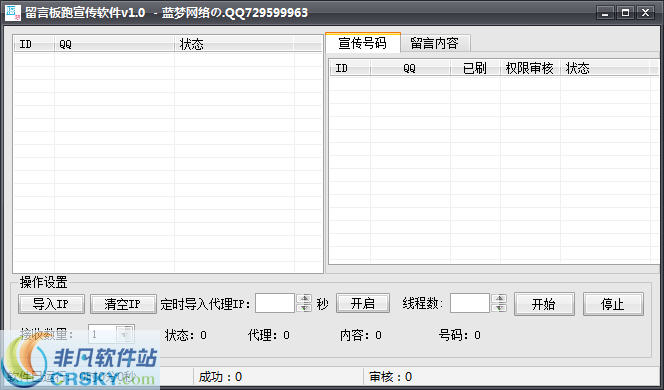
Task: Start the task with the 开始 button
Action: 544,304
